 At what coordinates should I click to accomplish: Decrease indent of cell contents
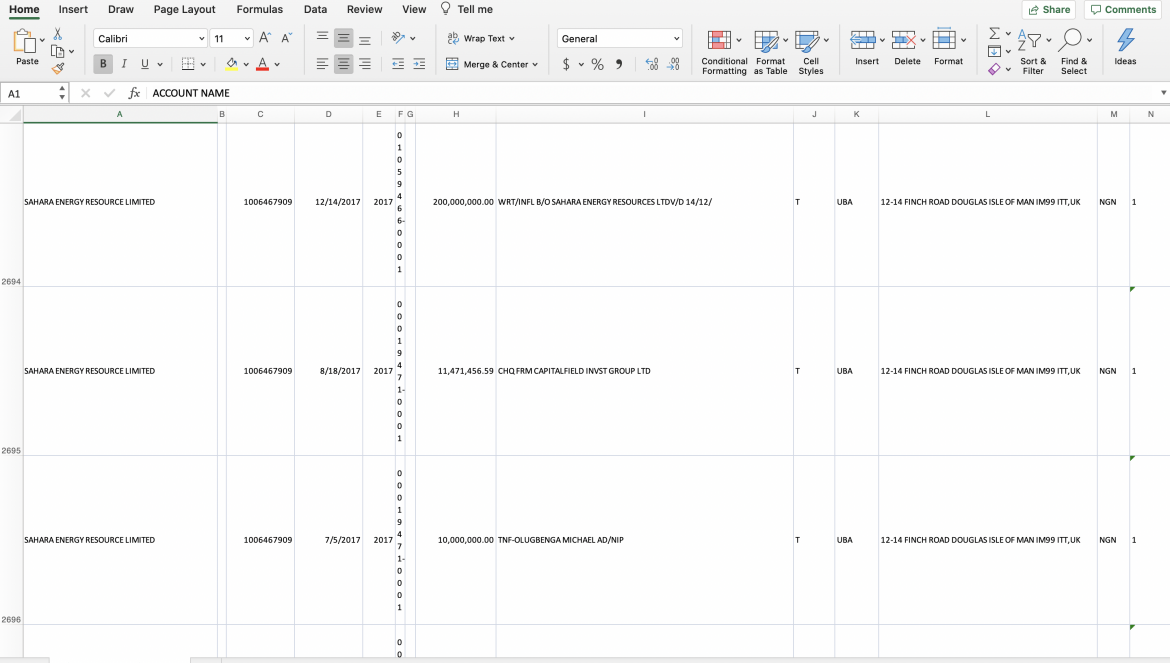tap(398, 64)
